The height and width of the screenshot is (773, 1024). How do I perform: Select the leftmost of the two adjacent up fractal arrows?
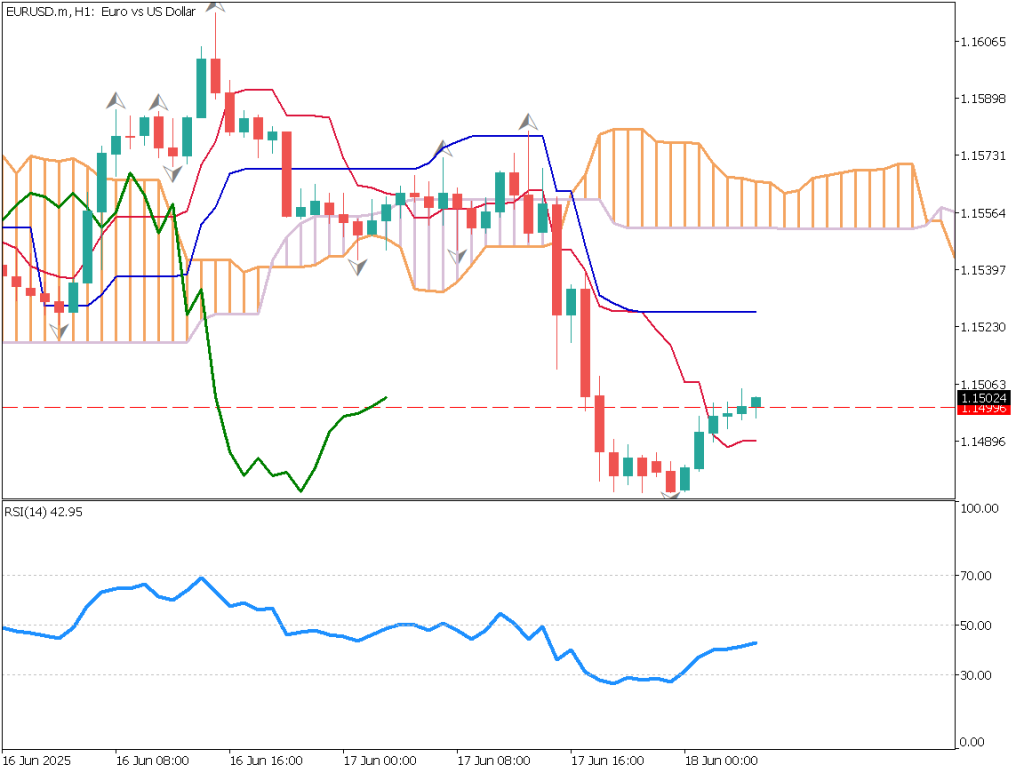(117, 100)
